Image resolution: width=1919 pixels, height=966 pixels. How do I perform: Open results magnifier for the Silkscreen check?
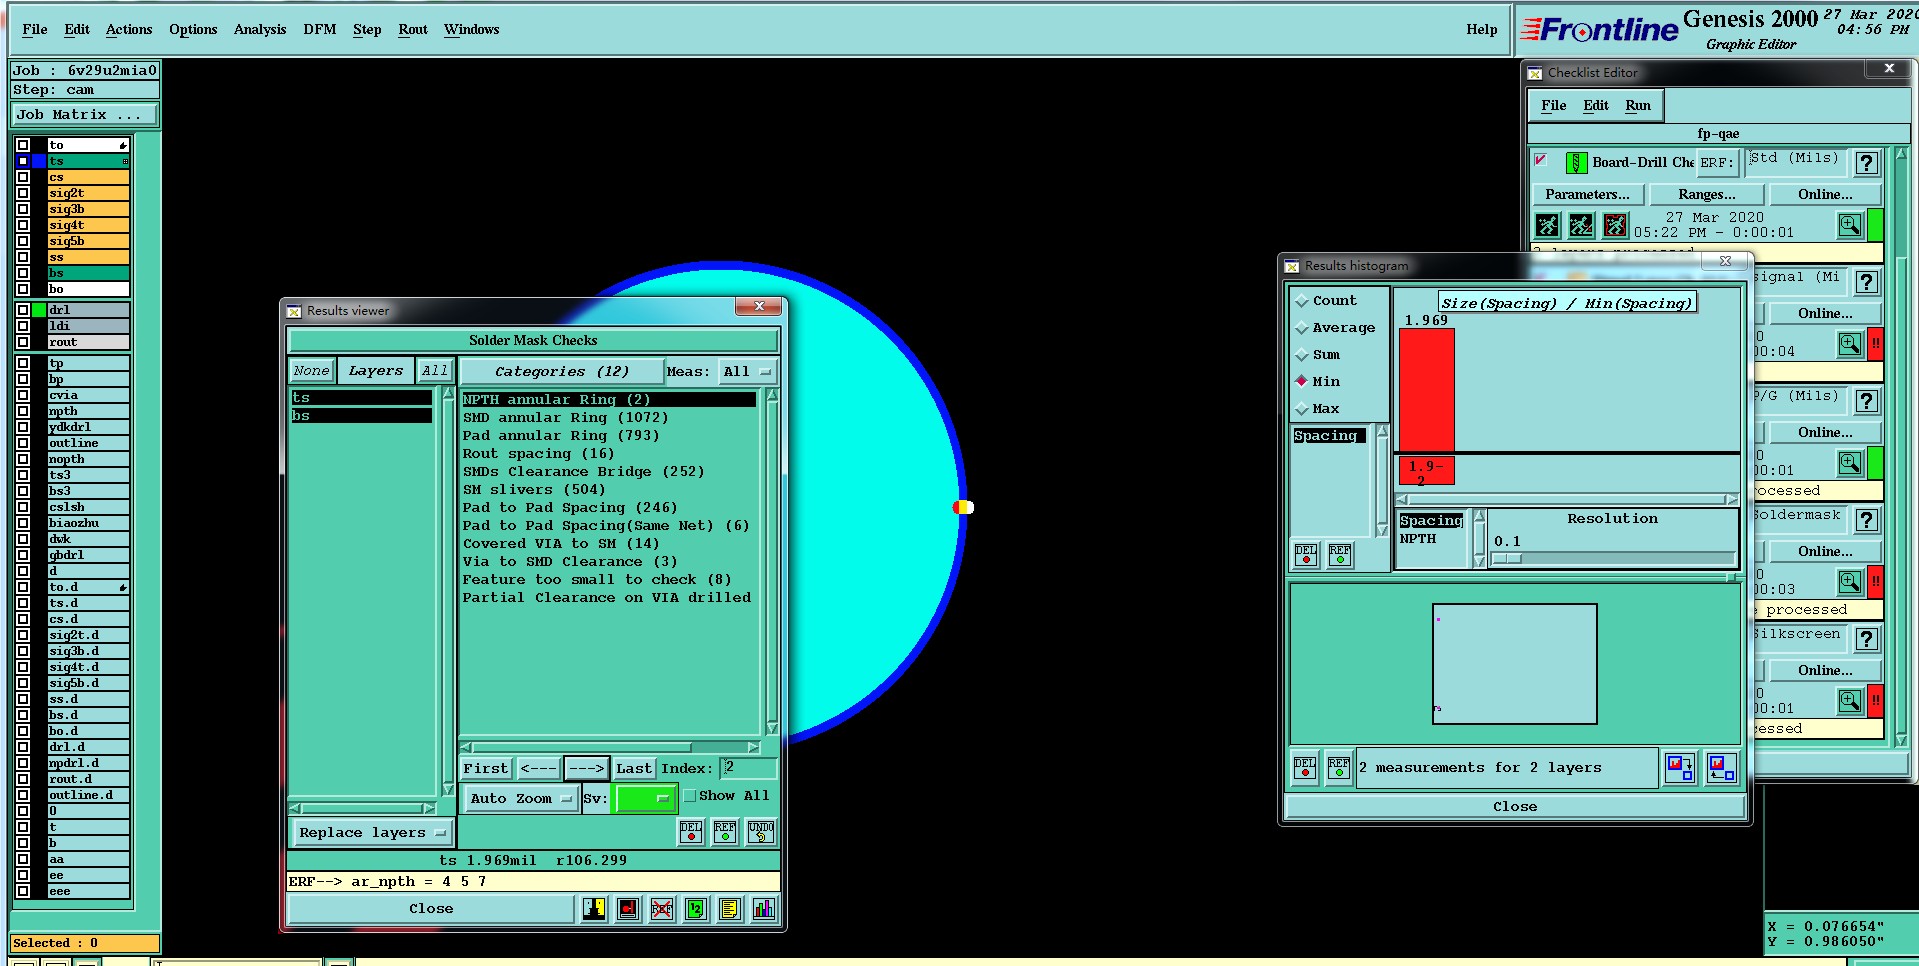coord(1850,701)
